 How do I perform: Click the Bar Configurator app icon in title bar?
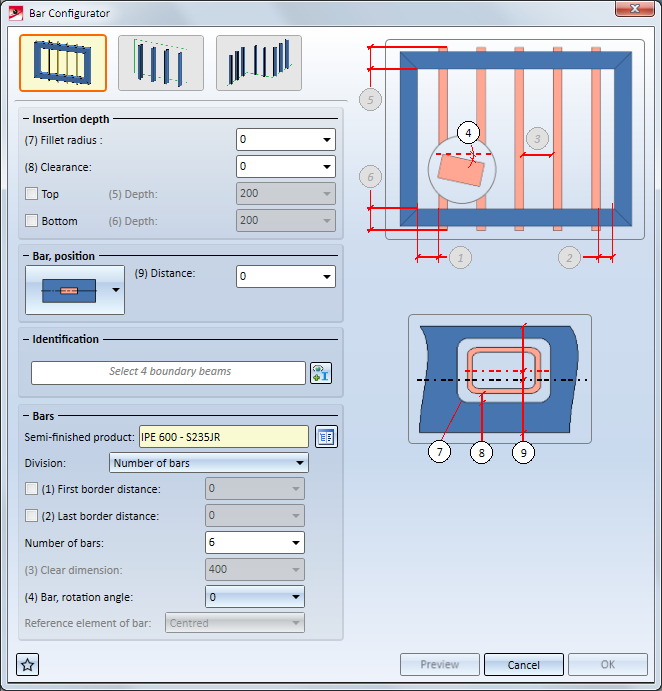(16, 13)
